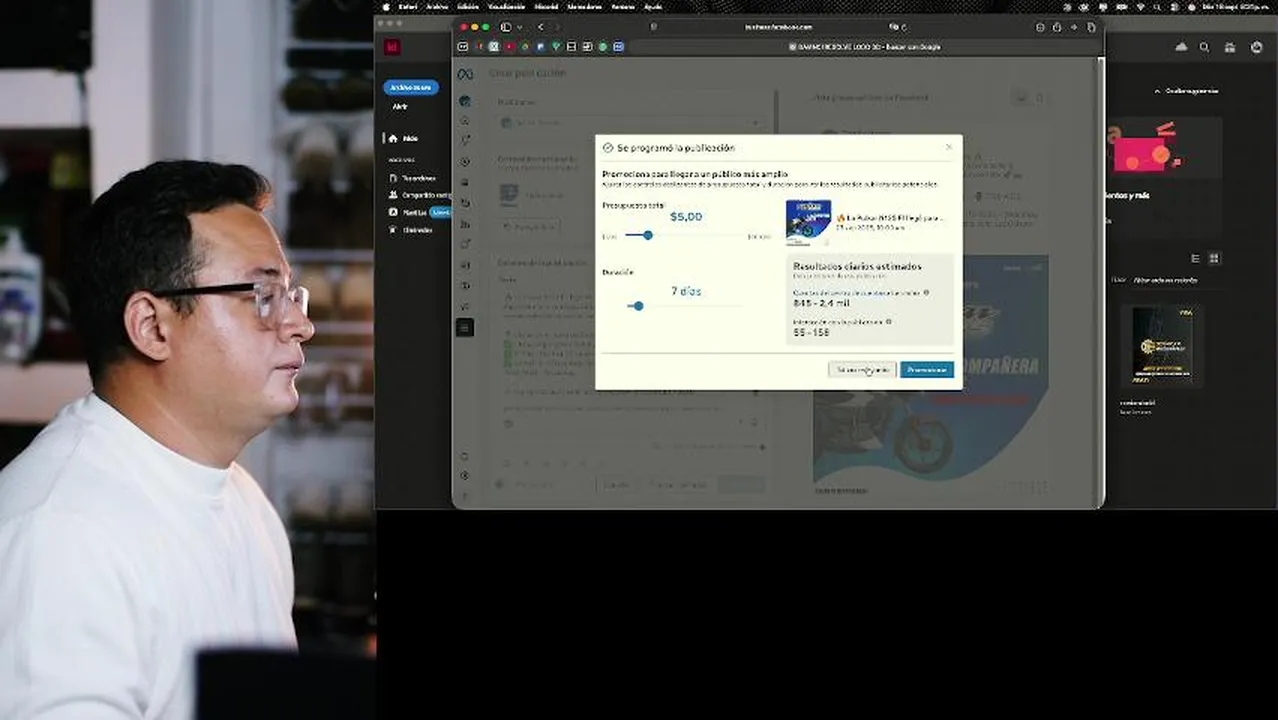Image resolution: width=1278 pixels, height=720 pixels.
Task: Click the Safari address bar
Action: (x=778, y=27)
